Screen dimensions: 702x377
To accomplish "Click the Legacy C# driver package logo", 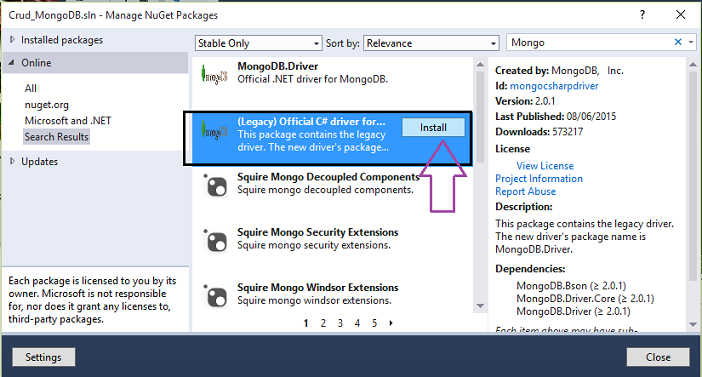I will pyautogui.click(x=214, y=131).
